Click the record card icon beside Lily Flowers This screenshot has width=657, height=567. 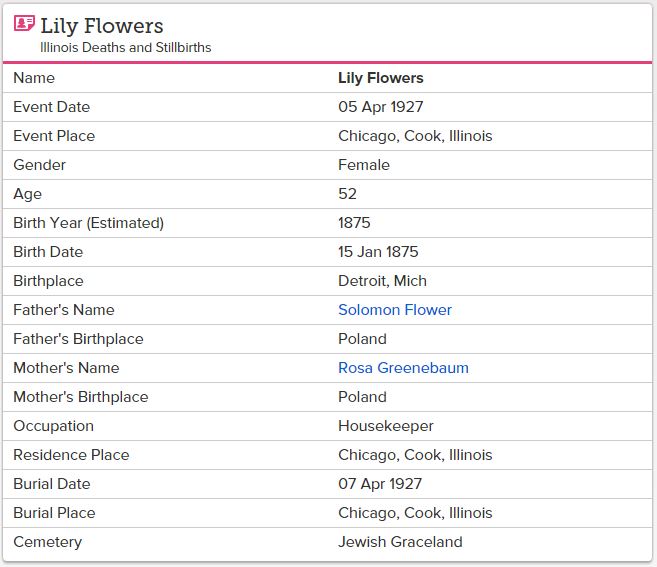(25, 24)
